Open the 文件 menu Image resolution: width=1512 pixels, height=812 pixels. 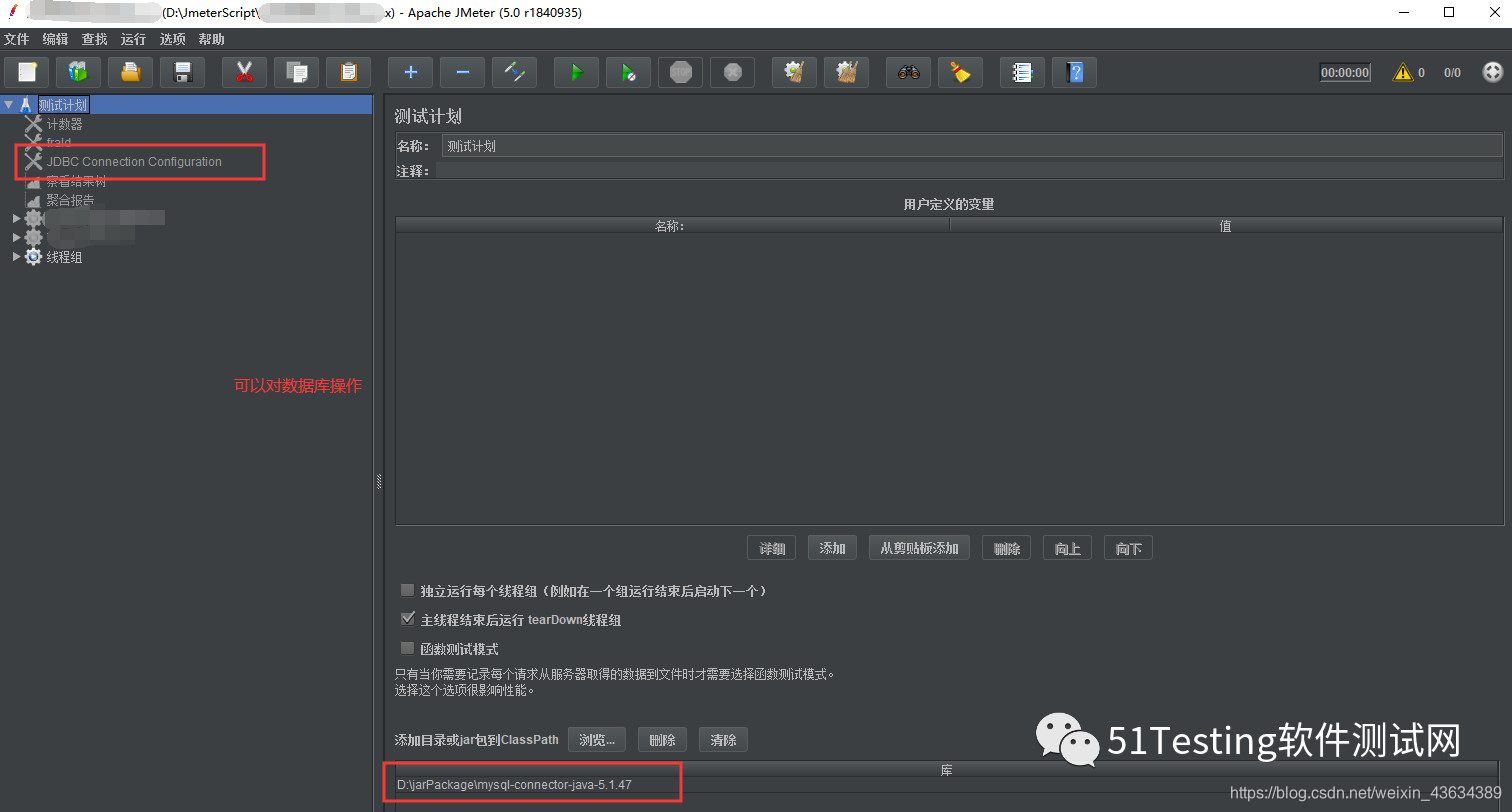pos(17,39)
